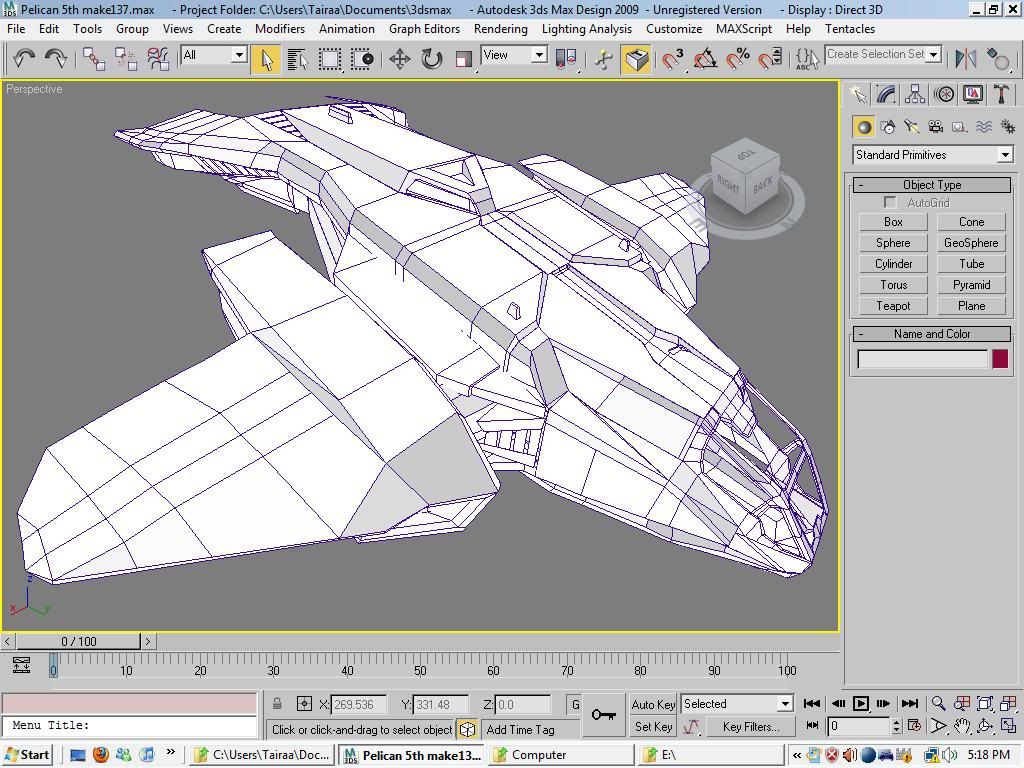Click the time slider at 0 / 100

tap(78, 641)
